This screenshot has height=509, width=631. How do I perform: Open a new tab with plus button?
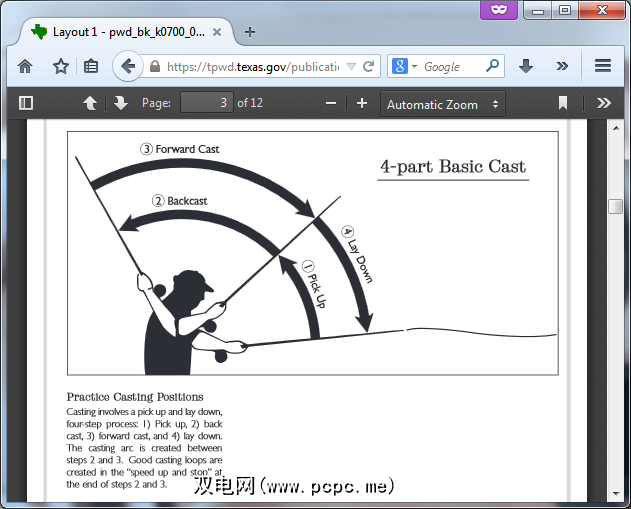click(250, 31)
